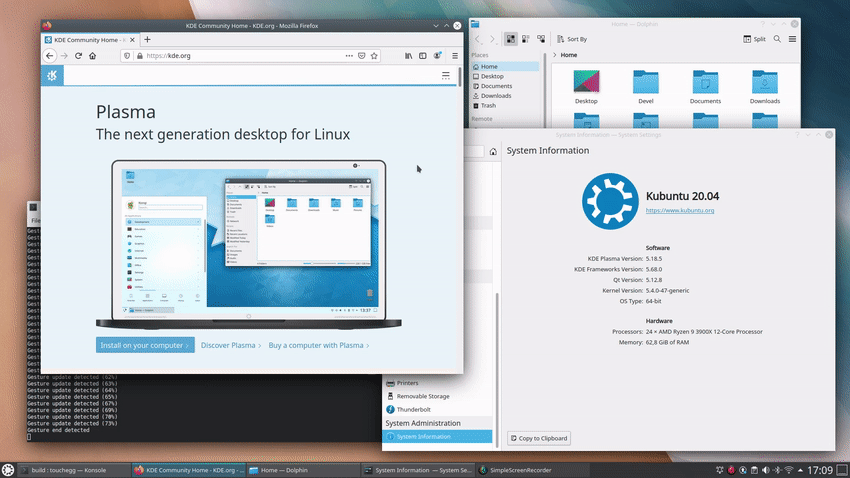The image size is (850, 478).
Task: Show hidden system tray icons arrow
Action: pos(801,470)
